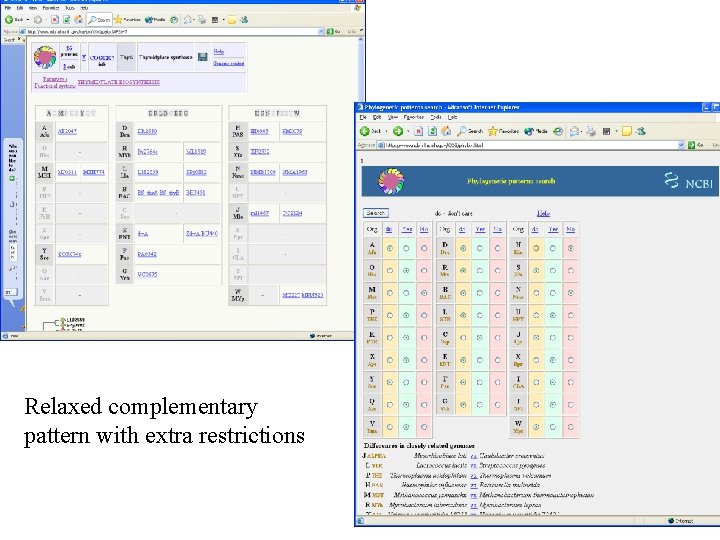Click Stop icon in the COG window toolbar

click(x=55, y=20)
